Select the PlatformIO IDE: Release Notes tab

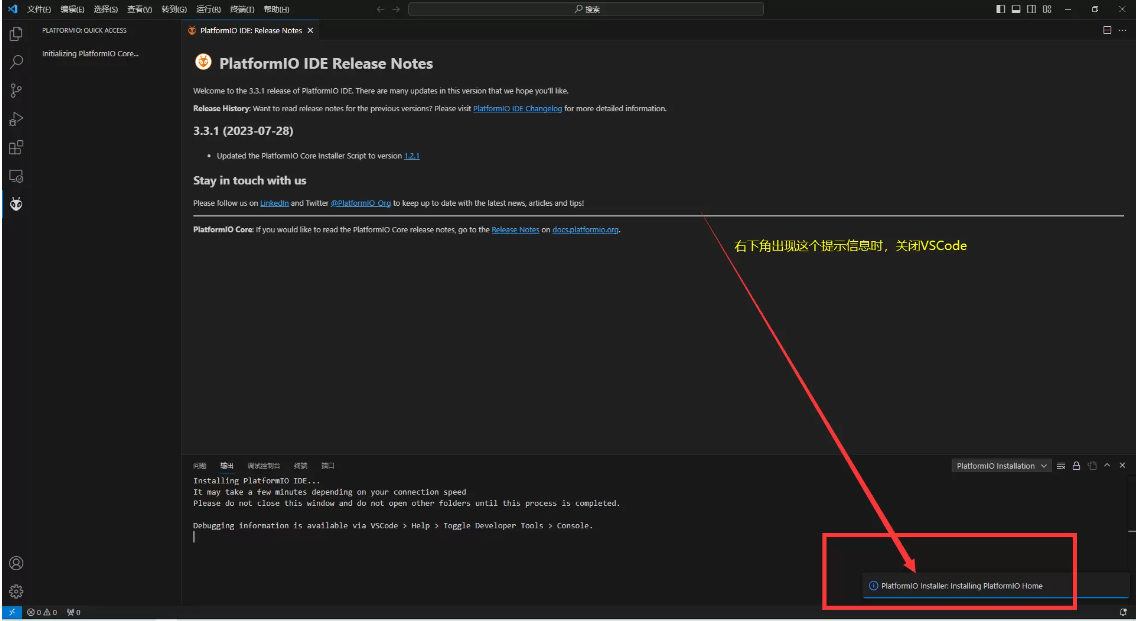pyautogui.click(x=251, y=30)
